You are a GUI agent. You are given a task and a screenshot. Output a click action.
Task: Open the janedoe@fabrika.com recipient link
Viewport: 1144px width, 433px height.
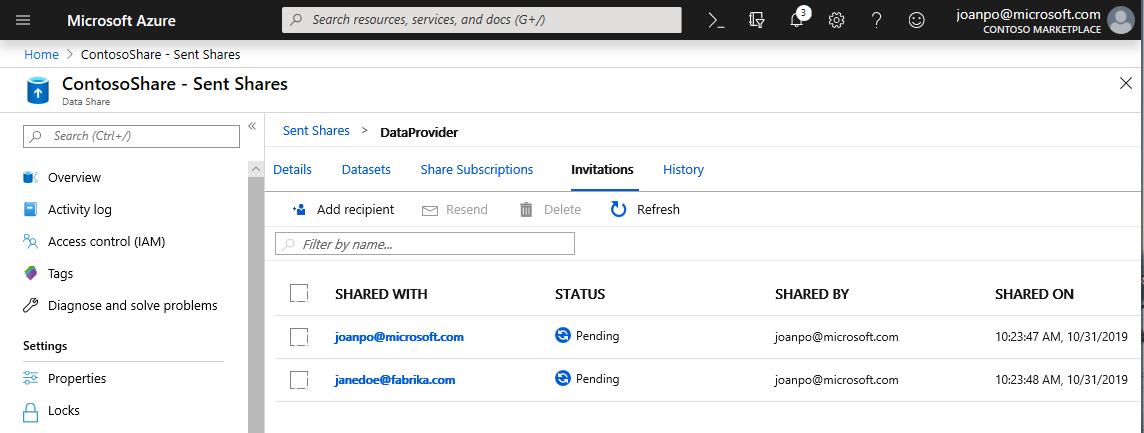pyautogui.click(x=395, y=380)
